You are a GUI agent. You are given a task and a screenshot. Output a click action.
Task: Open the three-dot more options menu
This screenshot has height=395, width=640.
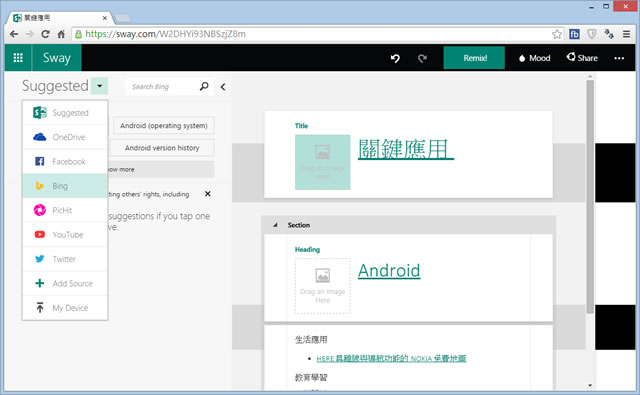click(619, 58)
